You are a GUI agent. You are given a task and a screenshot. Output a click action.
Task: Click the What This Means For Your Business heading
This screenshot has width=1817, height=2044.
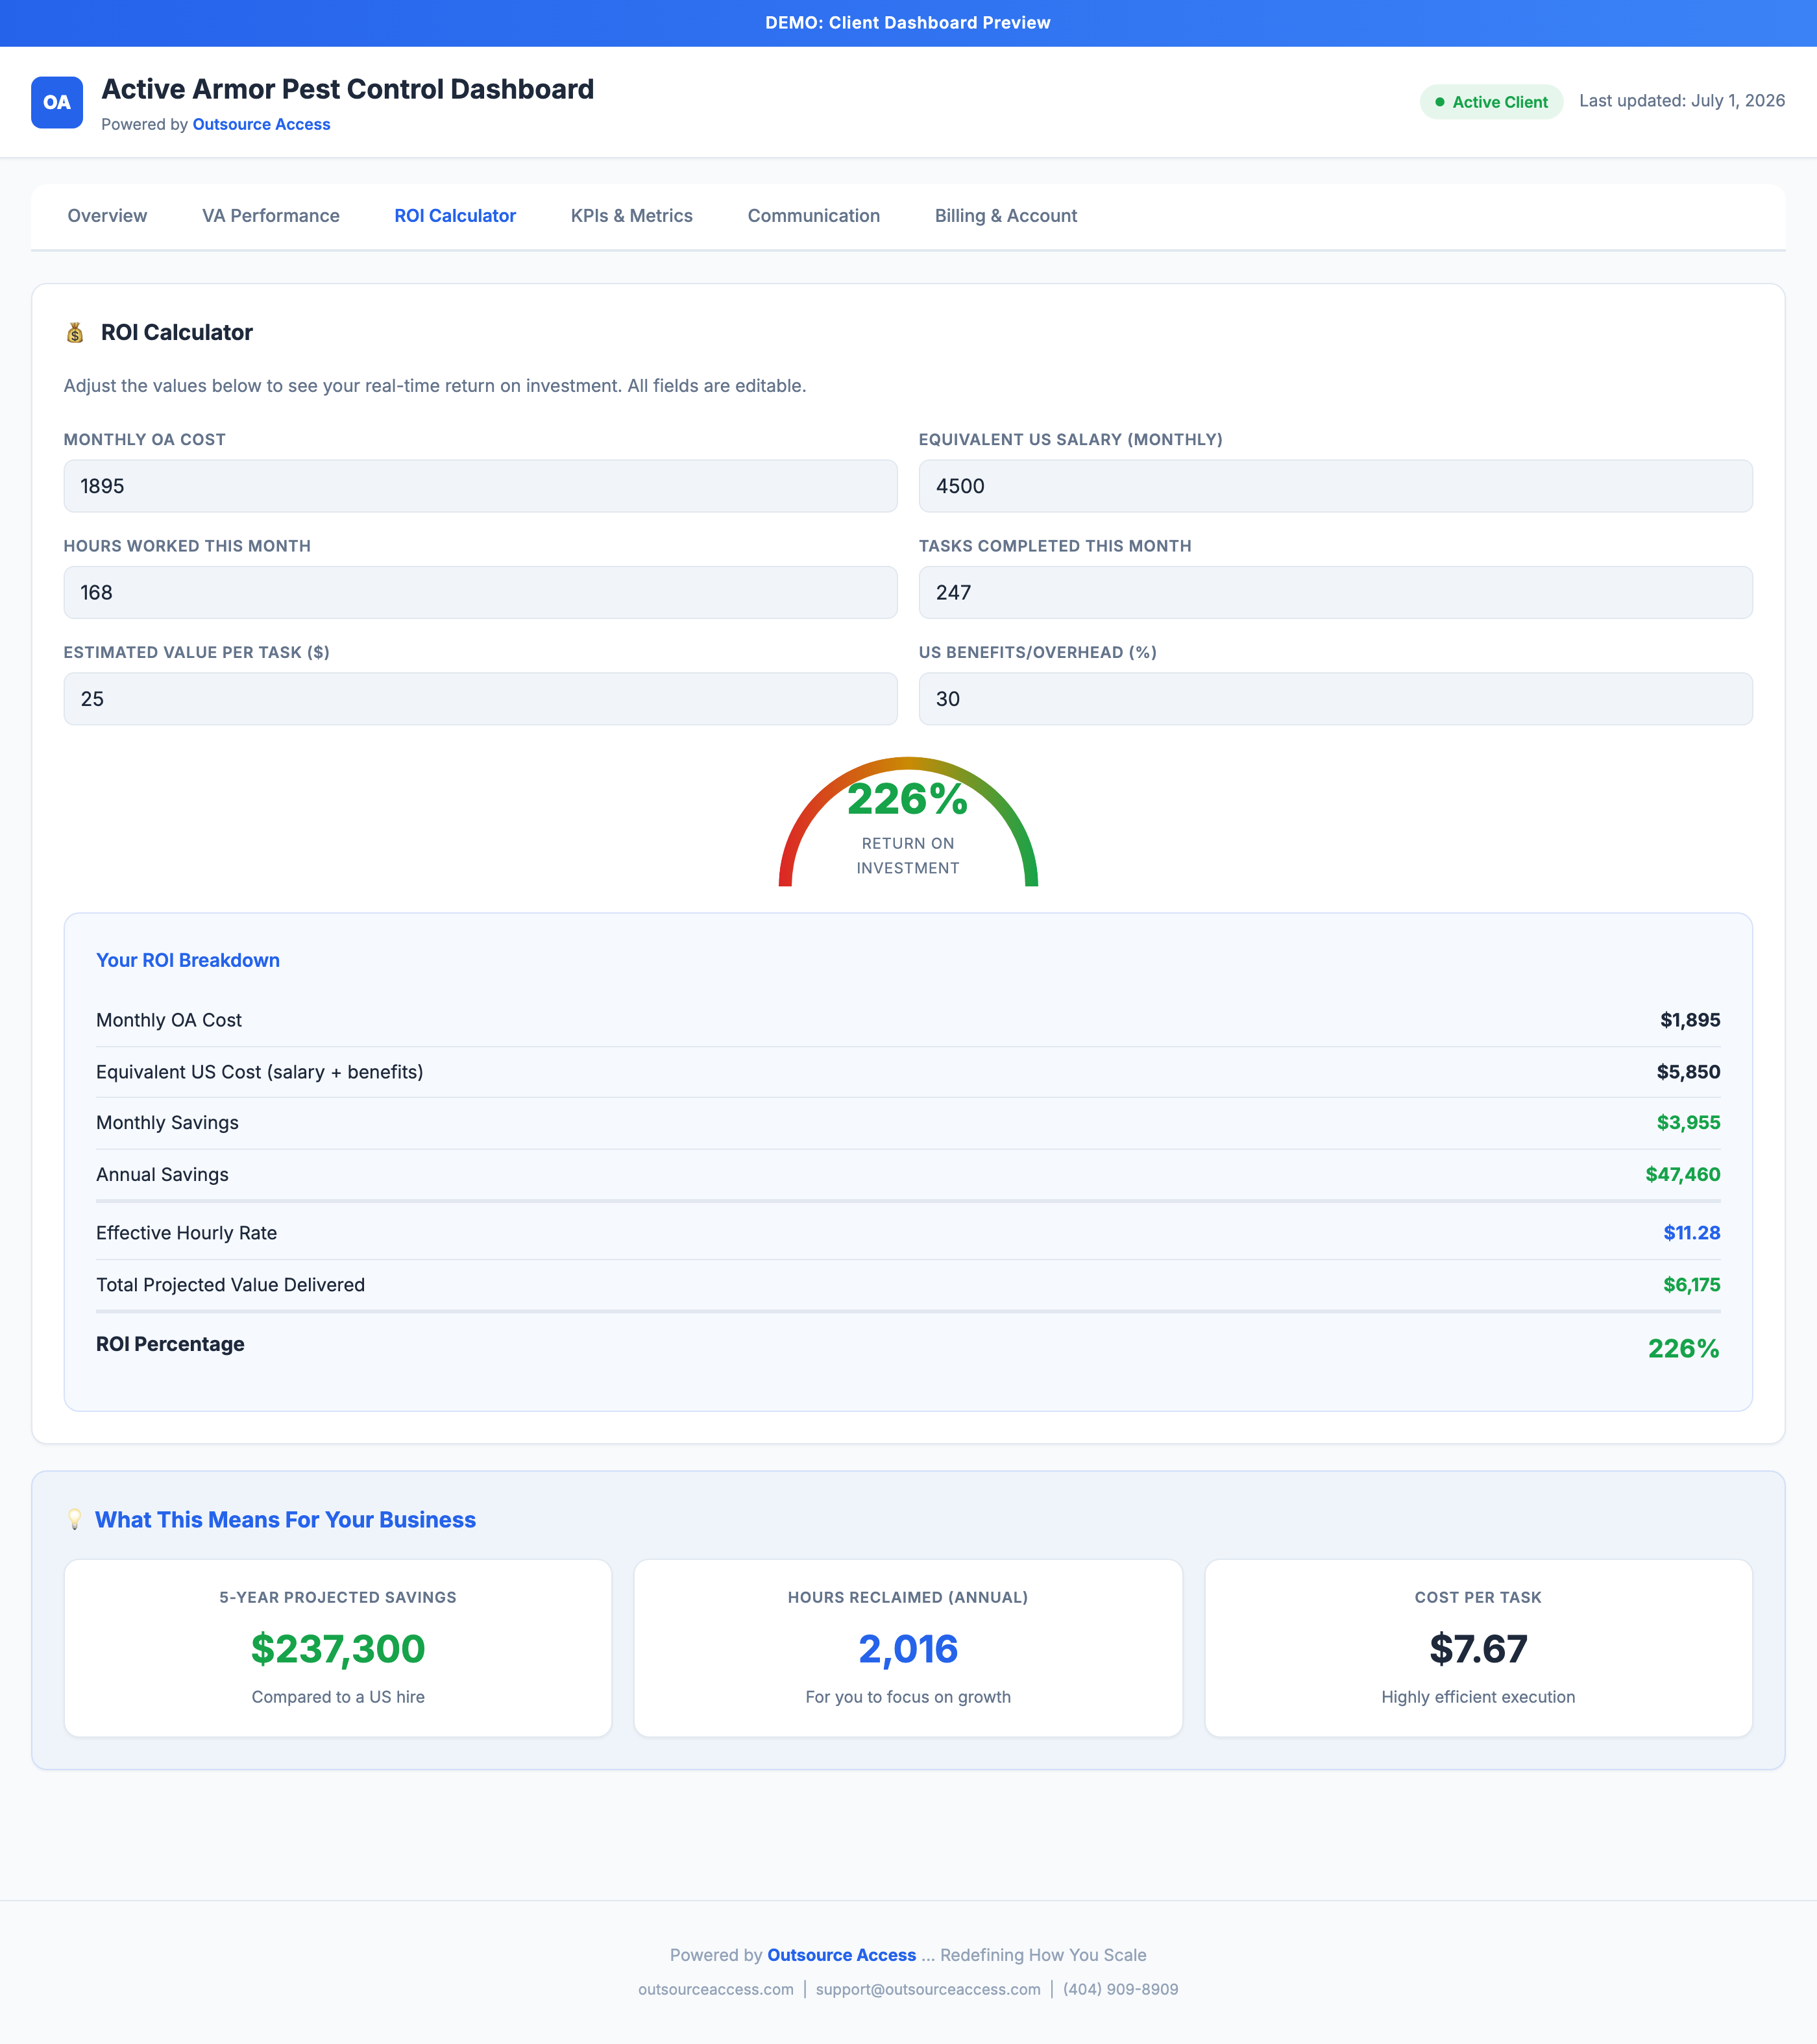(x=285, y=1520)
